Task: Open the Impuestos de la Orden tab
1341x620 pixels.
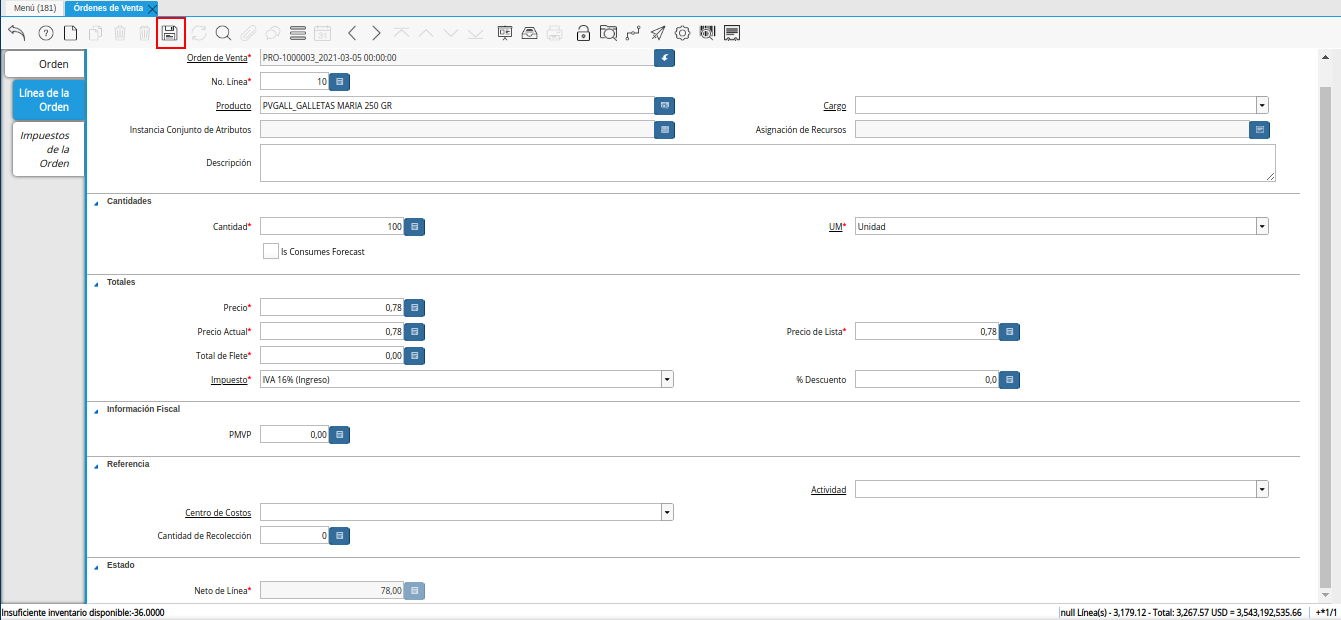Action: pos(48,149)
